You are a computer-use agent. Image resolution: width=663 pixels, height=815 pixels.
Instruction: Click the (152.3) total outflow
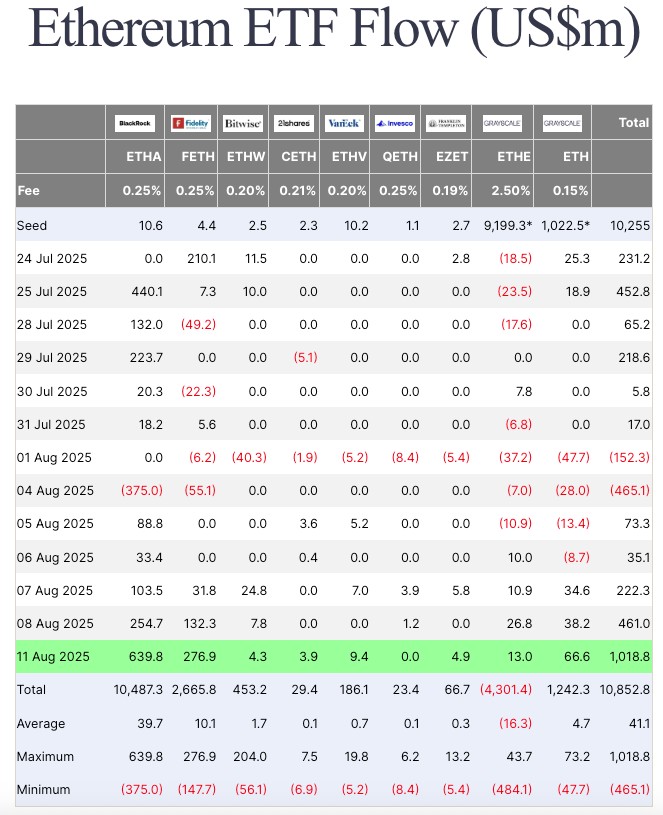coord(630,457)
